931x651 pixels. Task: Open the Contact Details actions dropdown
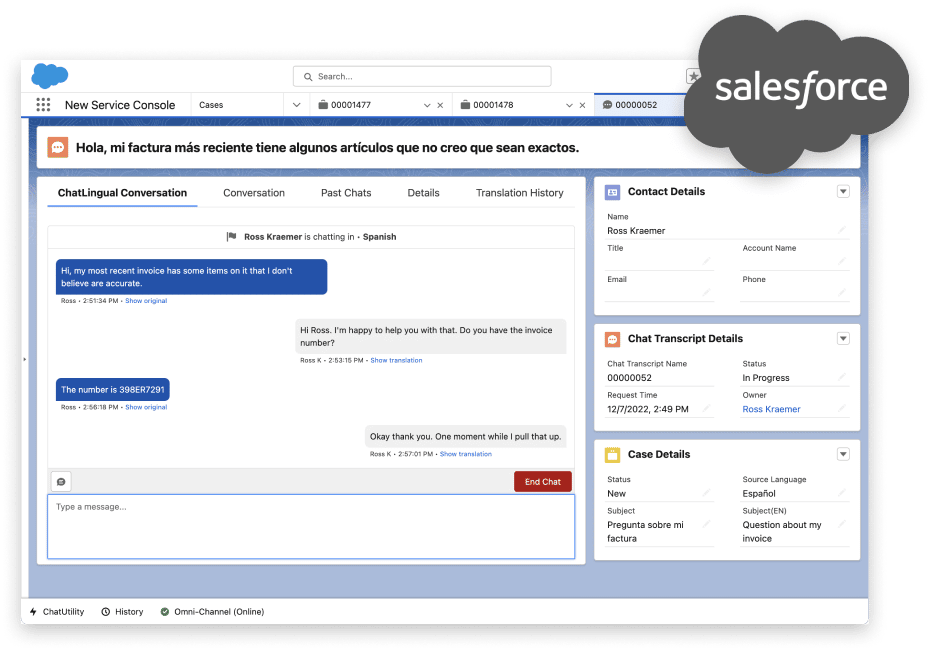point(843,191)
